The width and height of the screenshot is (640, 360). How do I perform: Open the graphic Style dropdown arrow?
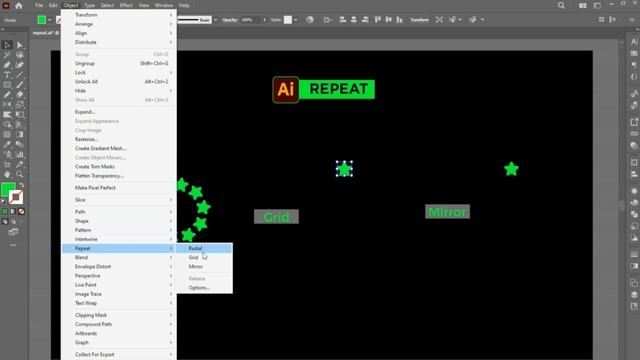296,20
